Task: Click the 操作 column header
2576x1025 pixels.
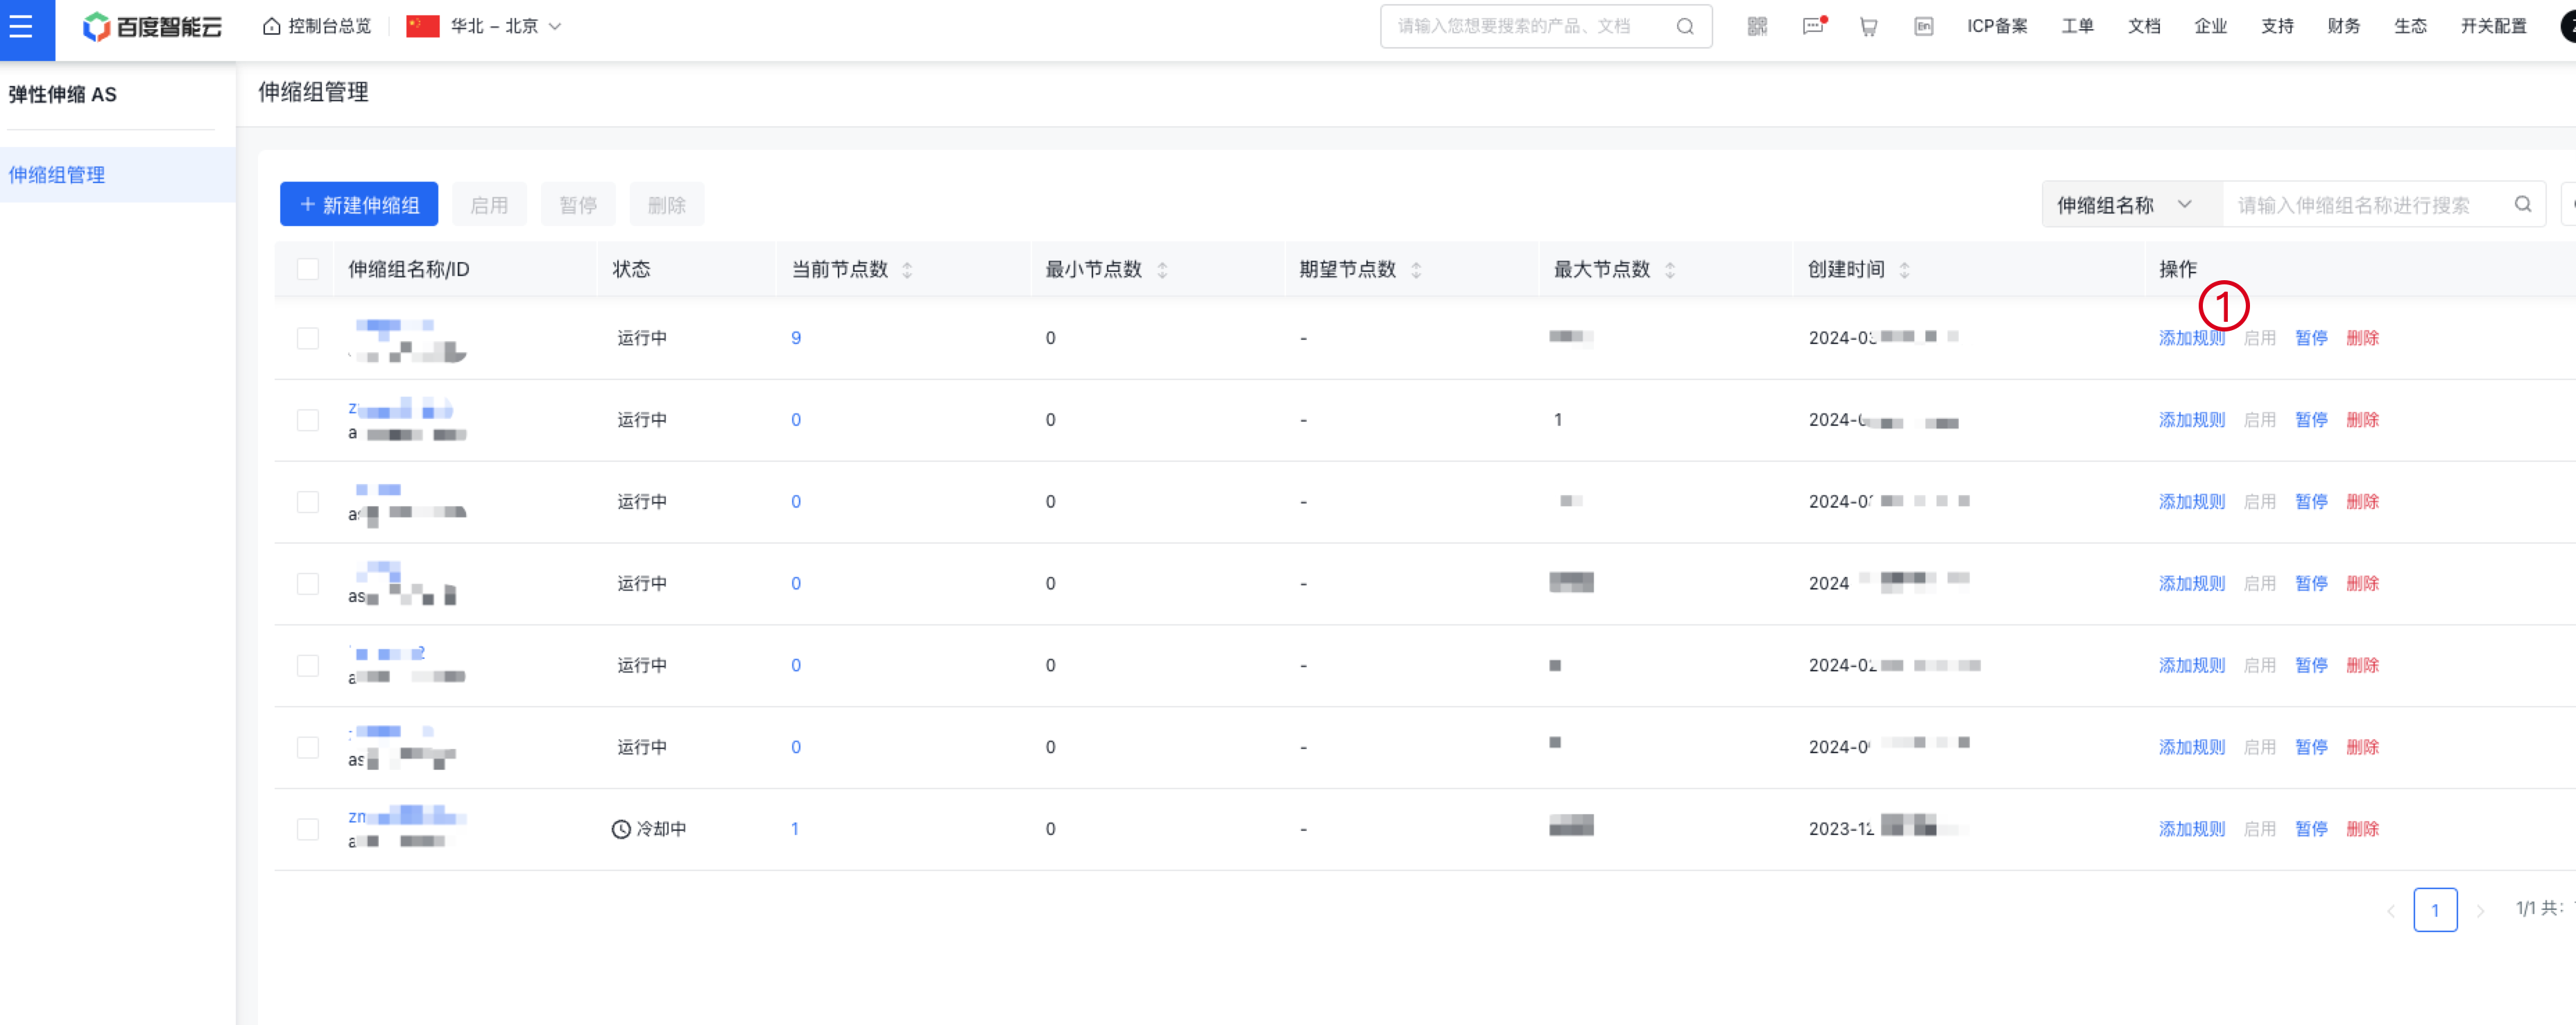Action: tap(2177, 270)
